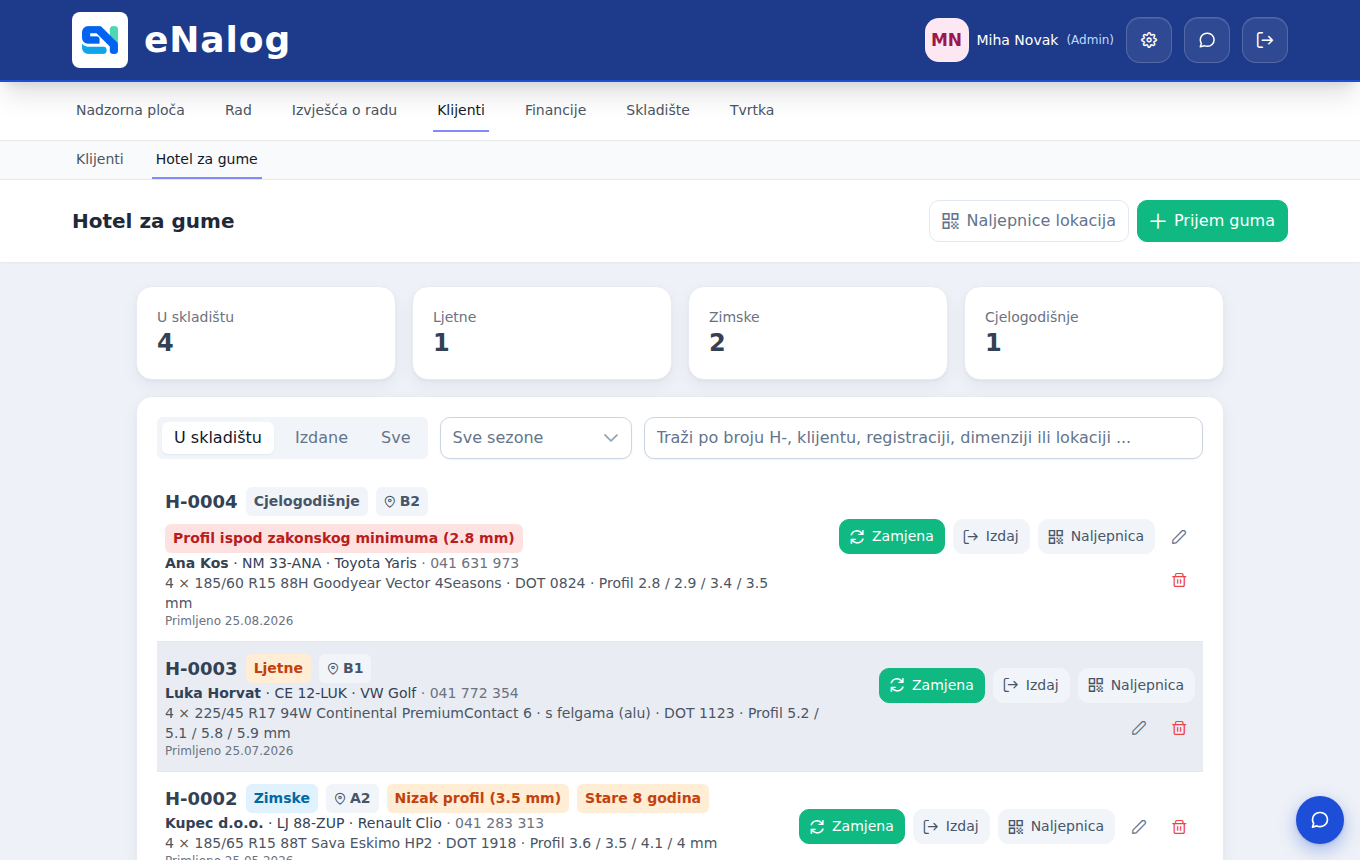Delete entry H-0003 with trash icon
The image size is (1360, 860).
point(1179,728)
